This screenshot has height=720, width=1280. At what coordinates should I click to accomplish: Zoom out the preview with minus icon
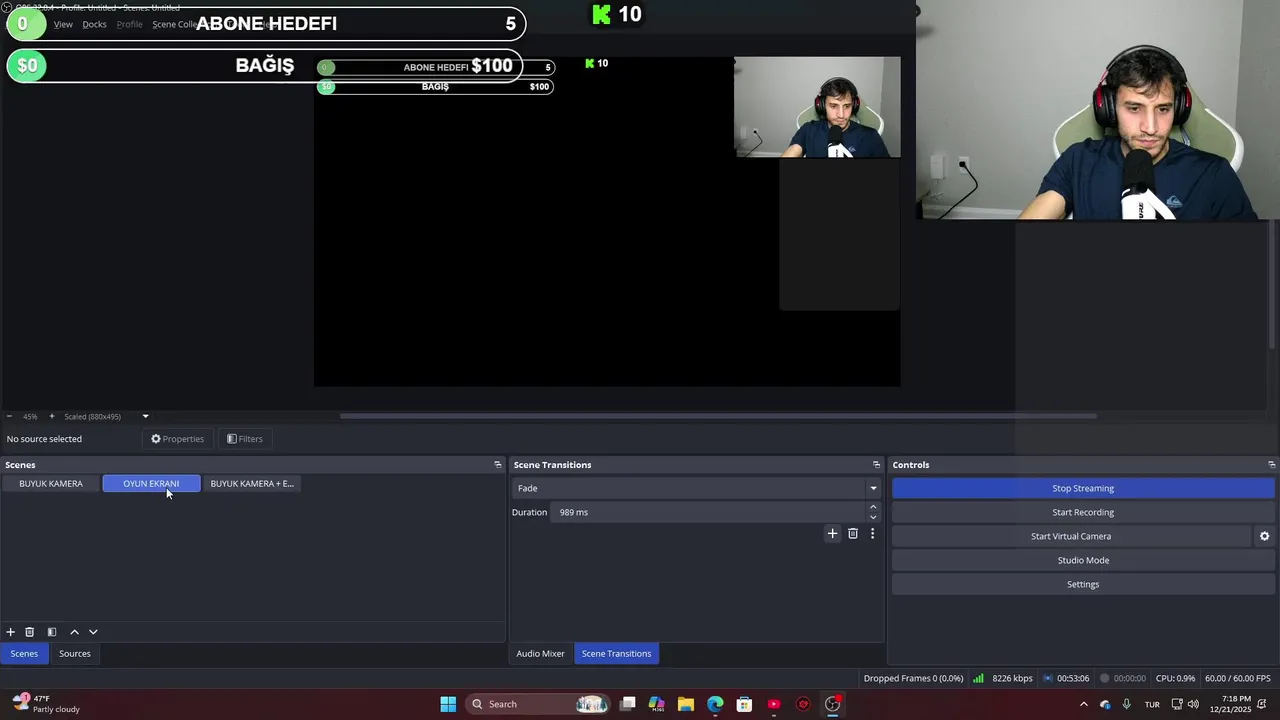9,416
